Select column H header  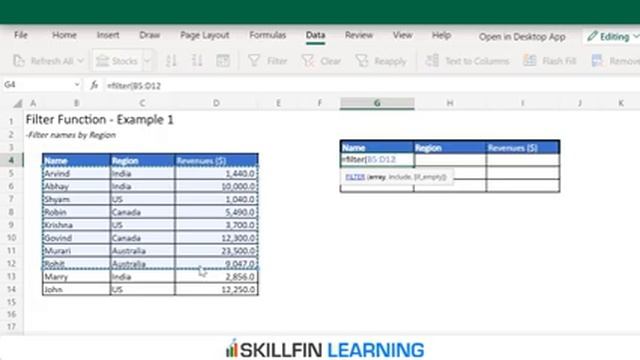tap(450, 103)
